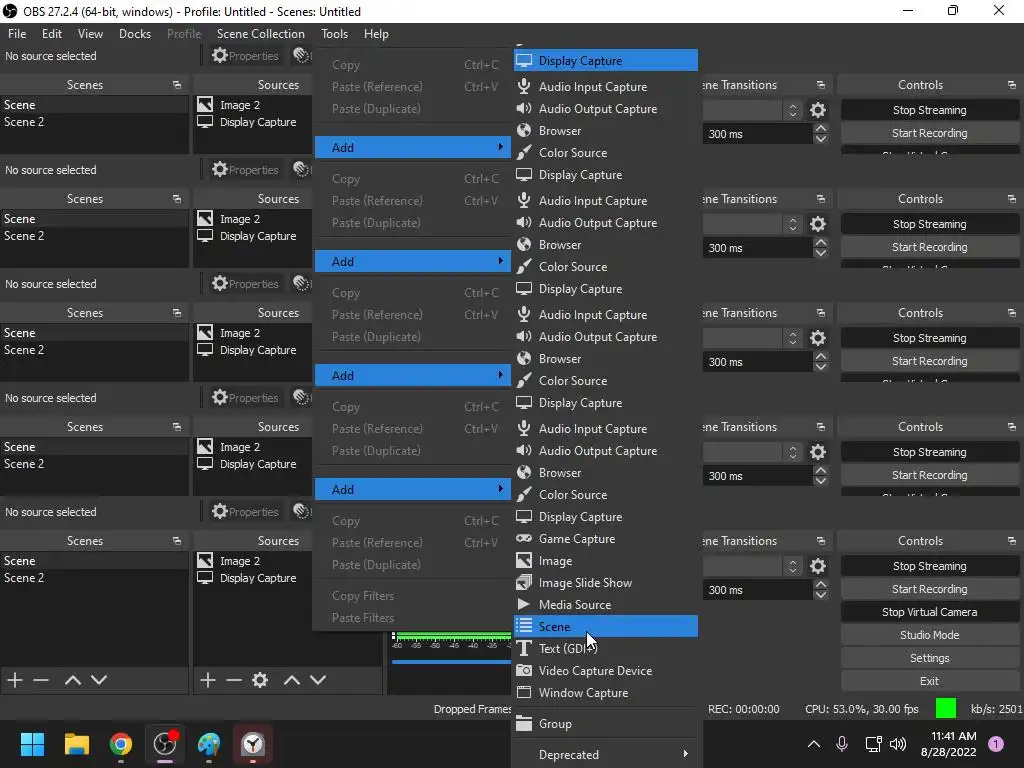Click Paste Filters in context menu
Viewport: 1024px width, 768px height.
[362, 618]
